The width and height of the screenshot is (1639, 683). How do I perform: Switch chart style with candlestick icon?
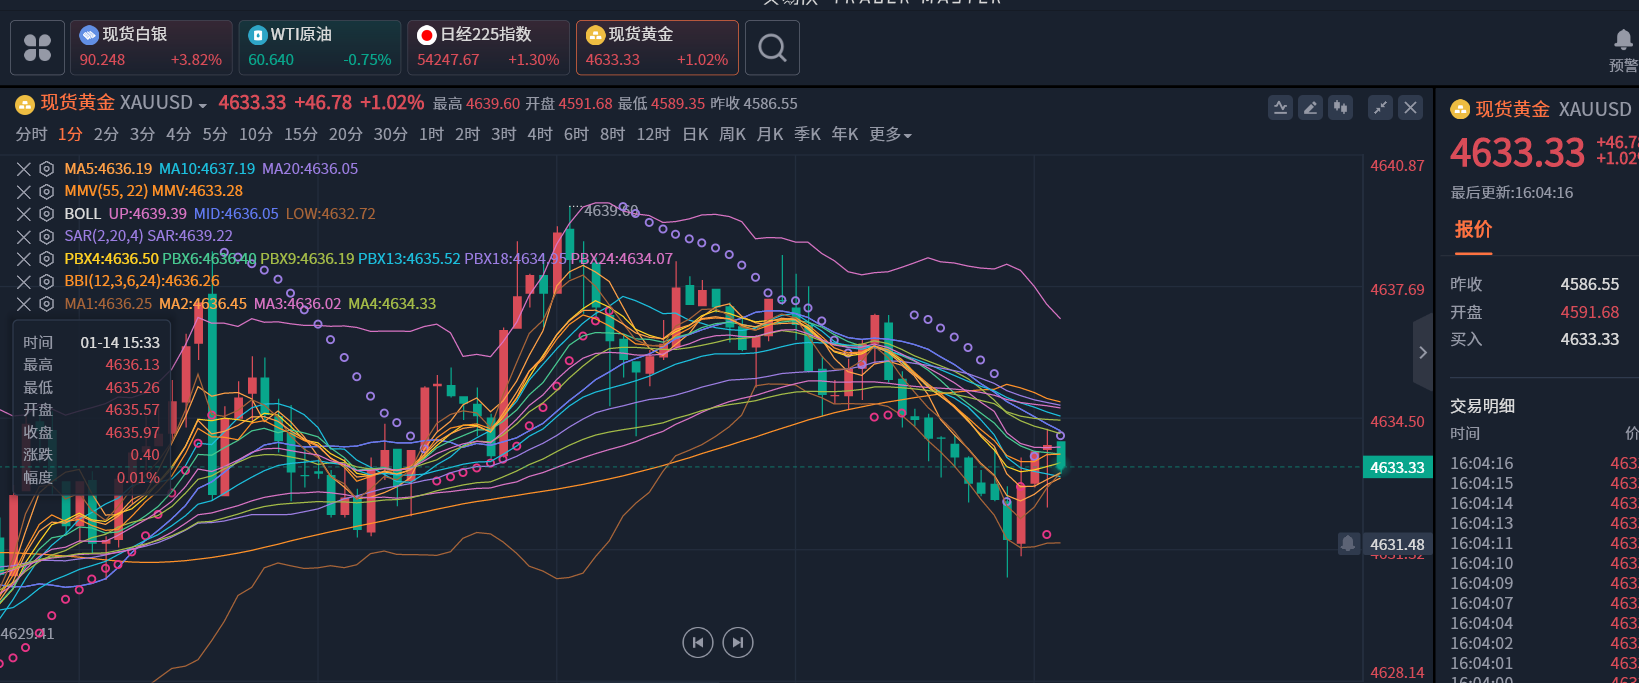(1340, 108)
